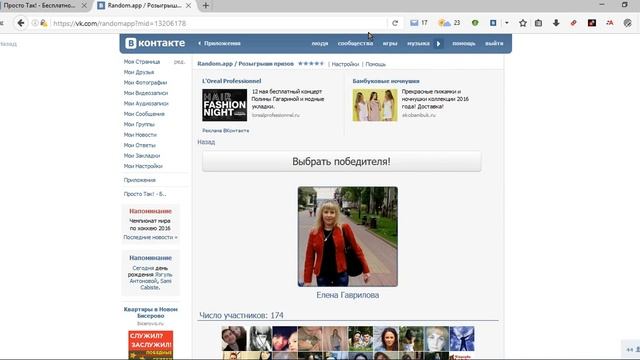This screenshot has height=360, width=640.
Task: Switch to the Просто Так tab
Action: click(x=40, y=6)
